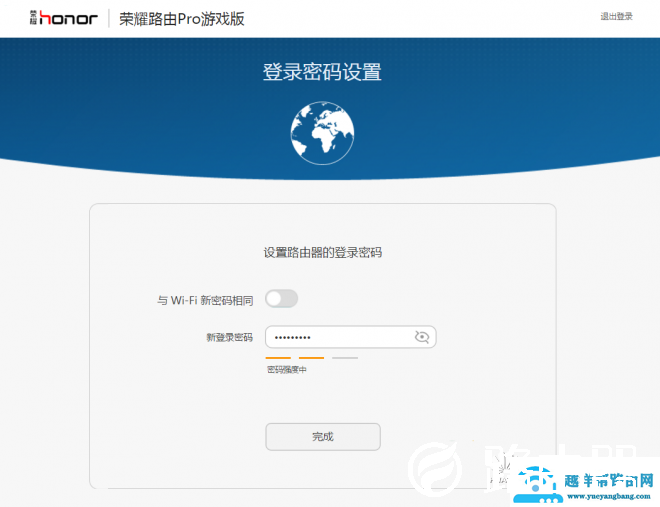The width and height of the screenshot is (660, 507).
Task: Click the 新登录密码 password field
Action: point(351,337)
